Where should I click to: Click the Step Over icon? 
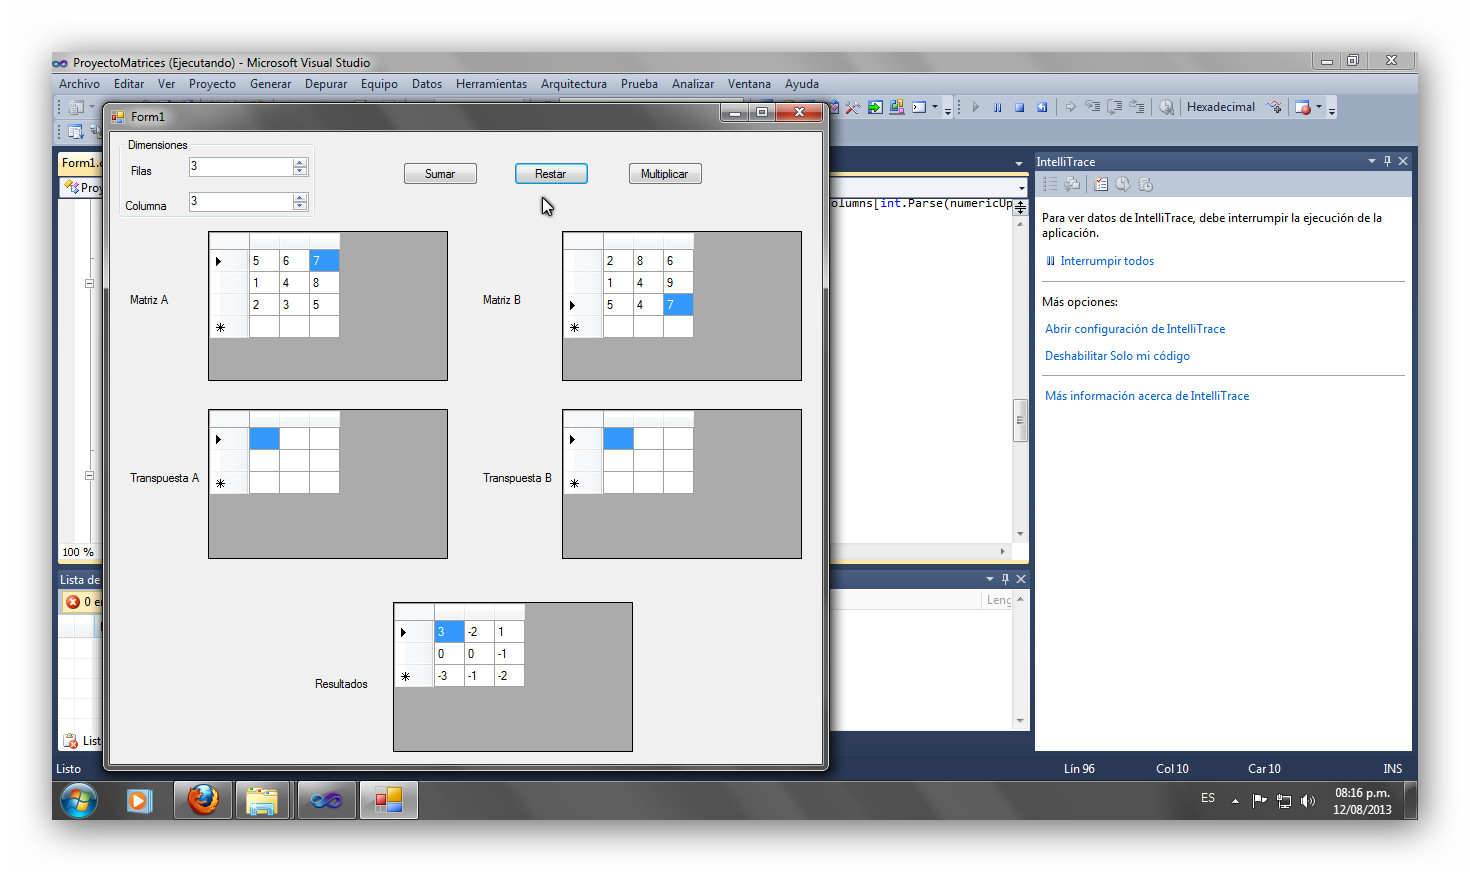pos(1115,106)
